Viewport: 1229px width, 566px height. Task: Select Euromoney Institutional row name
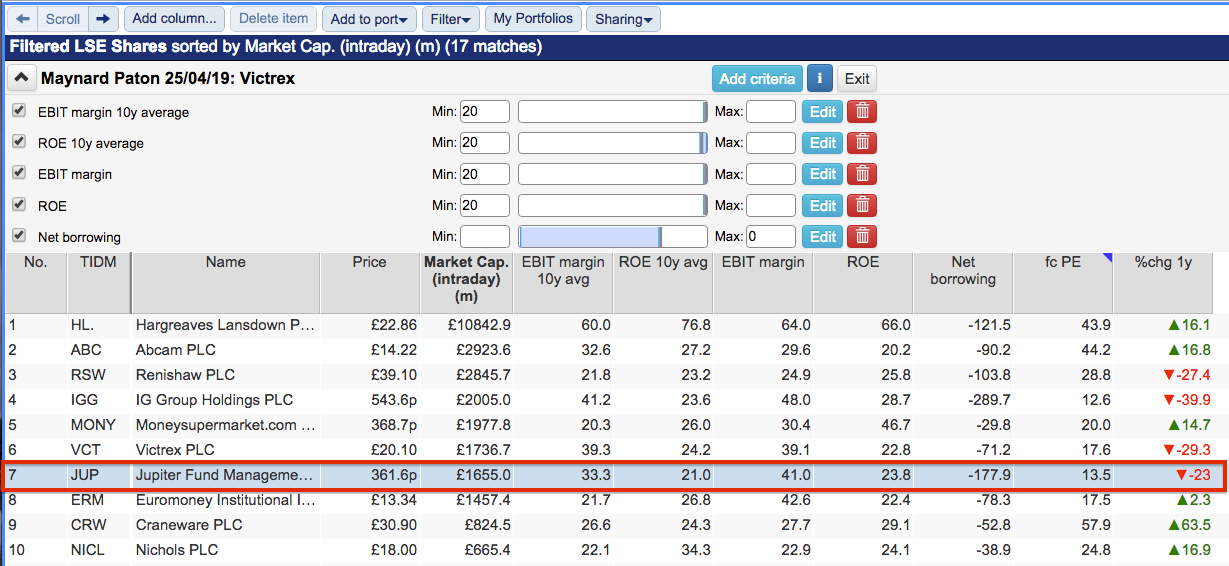[225, 500]
